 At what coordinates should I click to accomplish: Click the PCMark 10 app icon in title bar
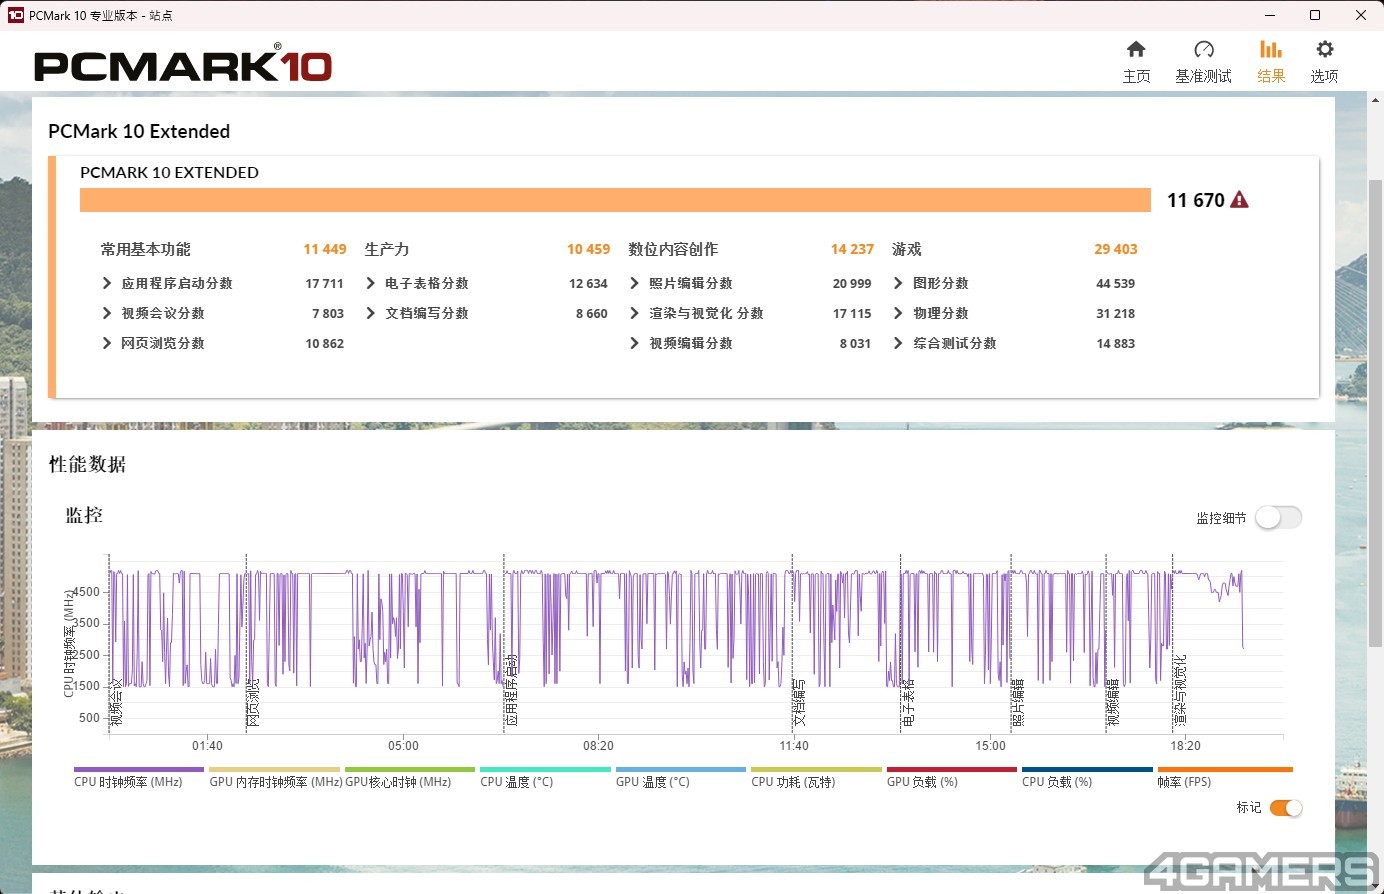click(x=15, y=15)
